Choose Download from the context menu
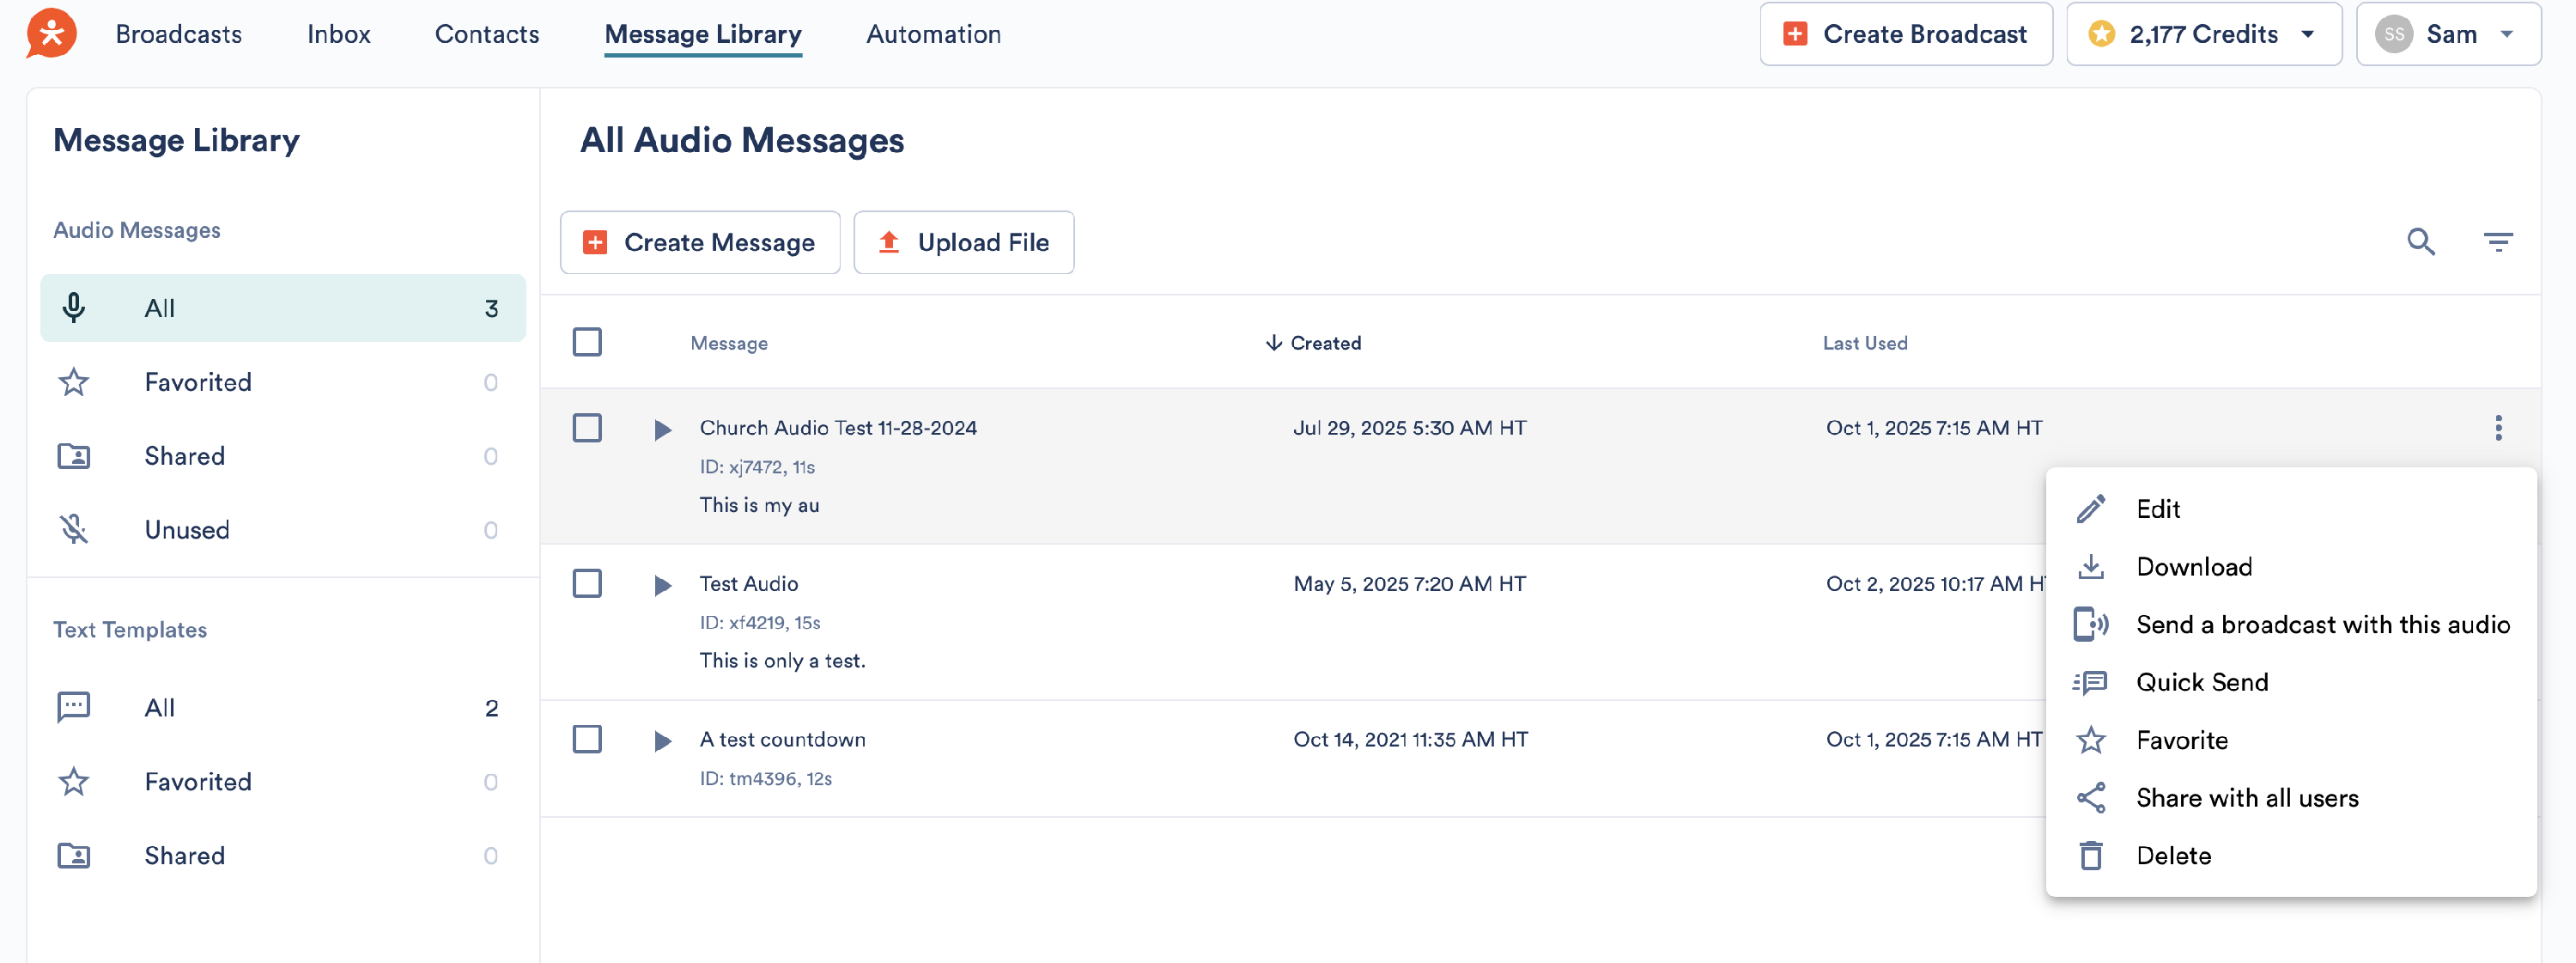The height and width of the screenshot is (963, 2576). point(2193,567)
